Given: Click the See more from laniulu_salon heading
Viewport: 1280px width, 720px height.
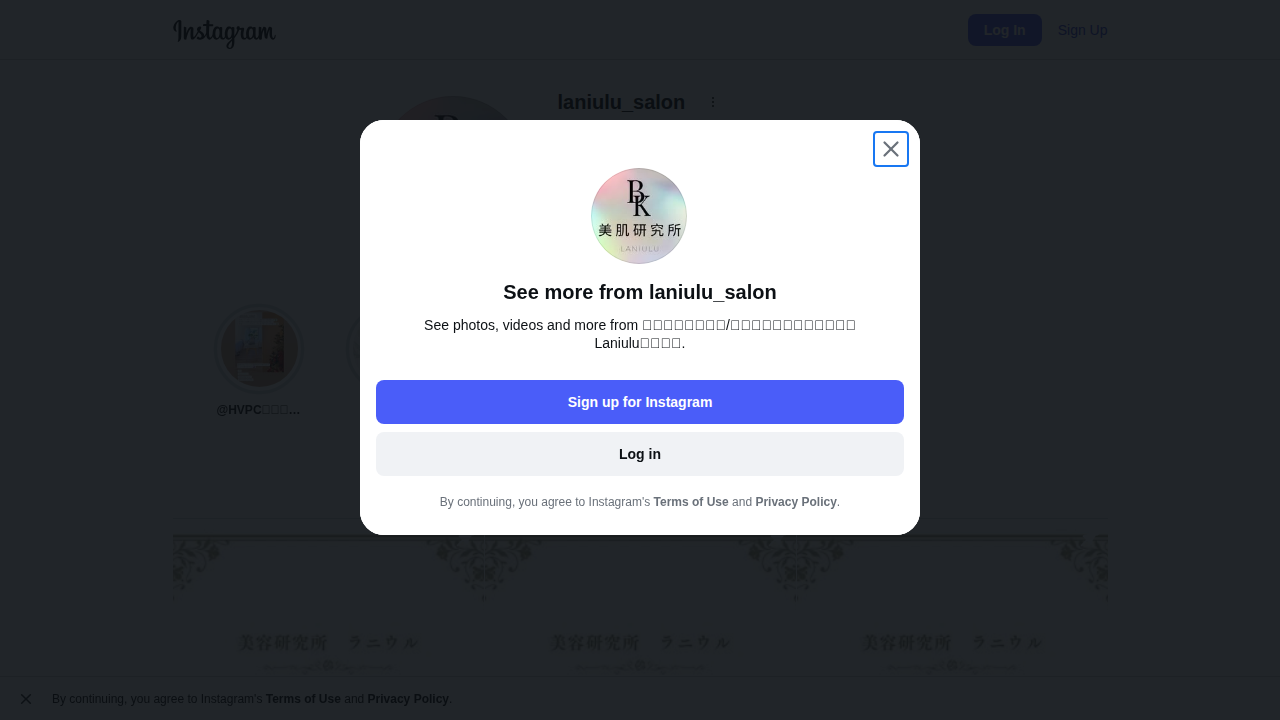Looking at the screenshot, I should click(640, 292).
